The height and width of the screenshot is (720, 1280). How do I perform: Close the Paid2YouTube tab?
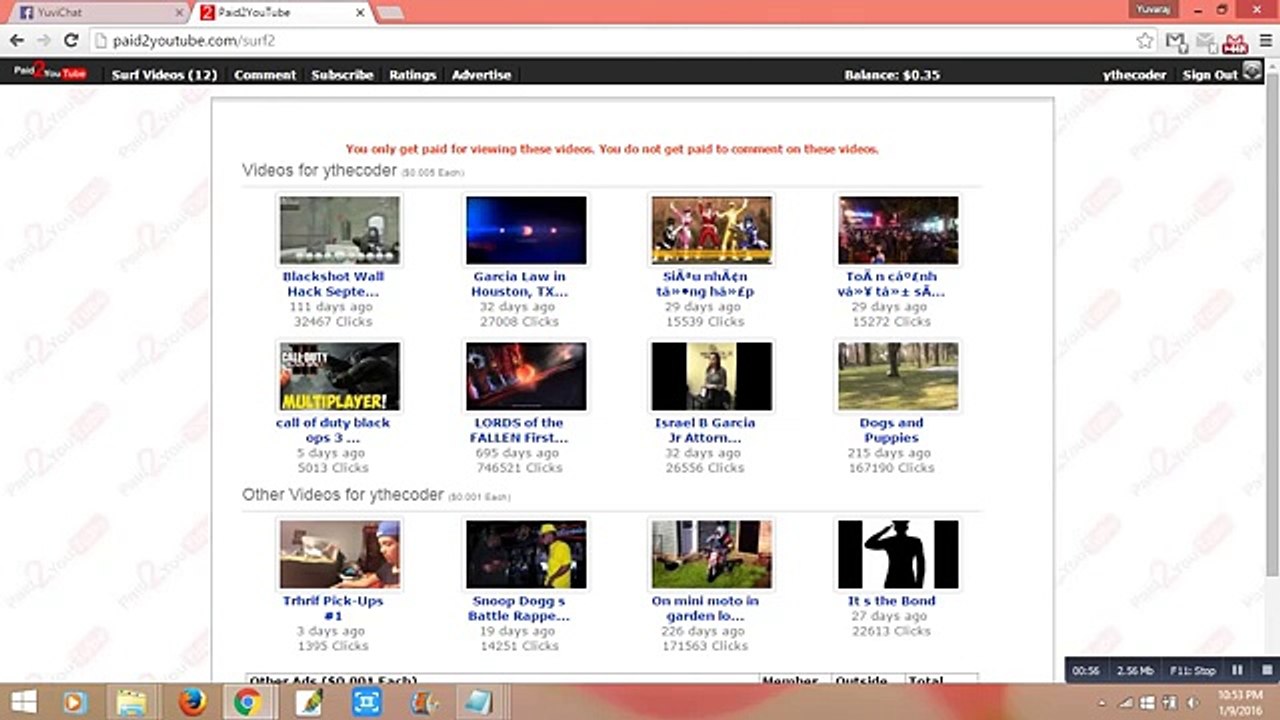360,13
